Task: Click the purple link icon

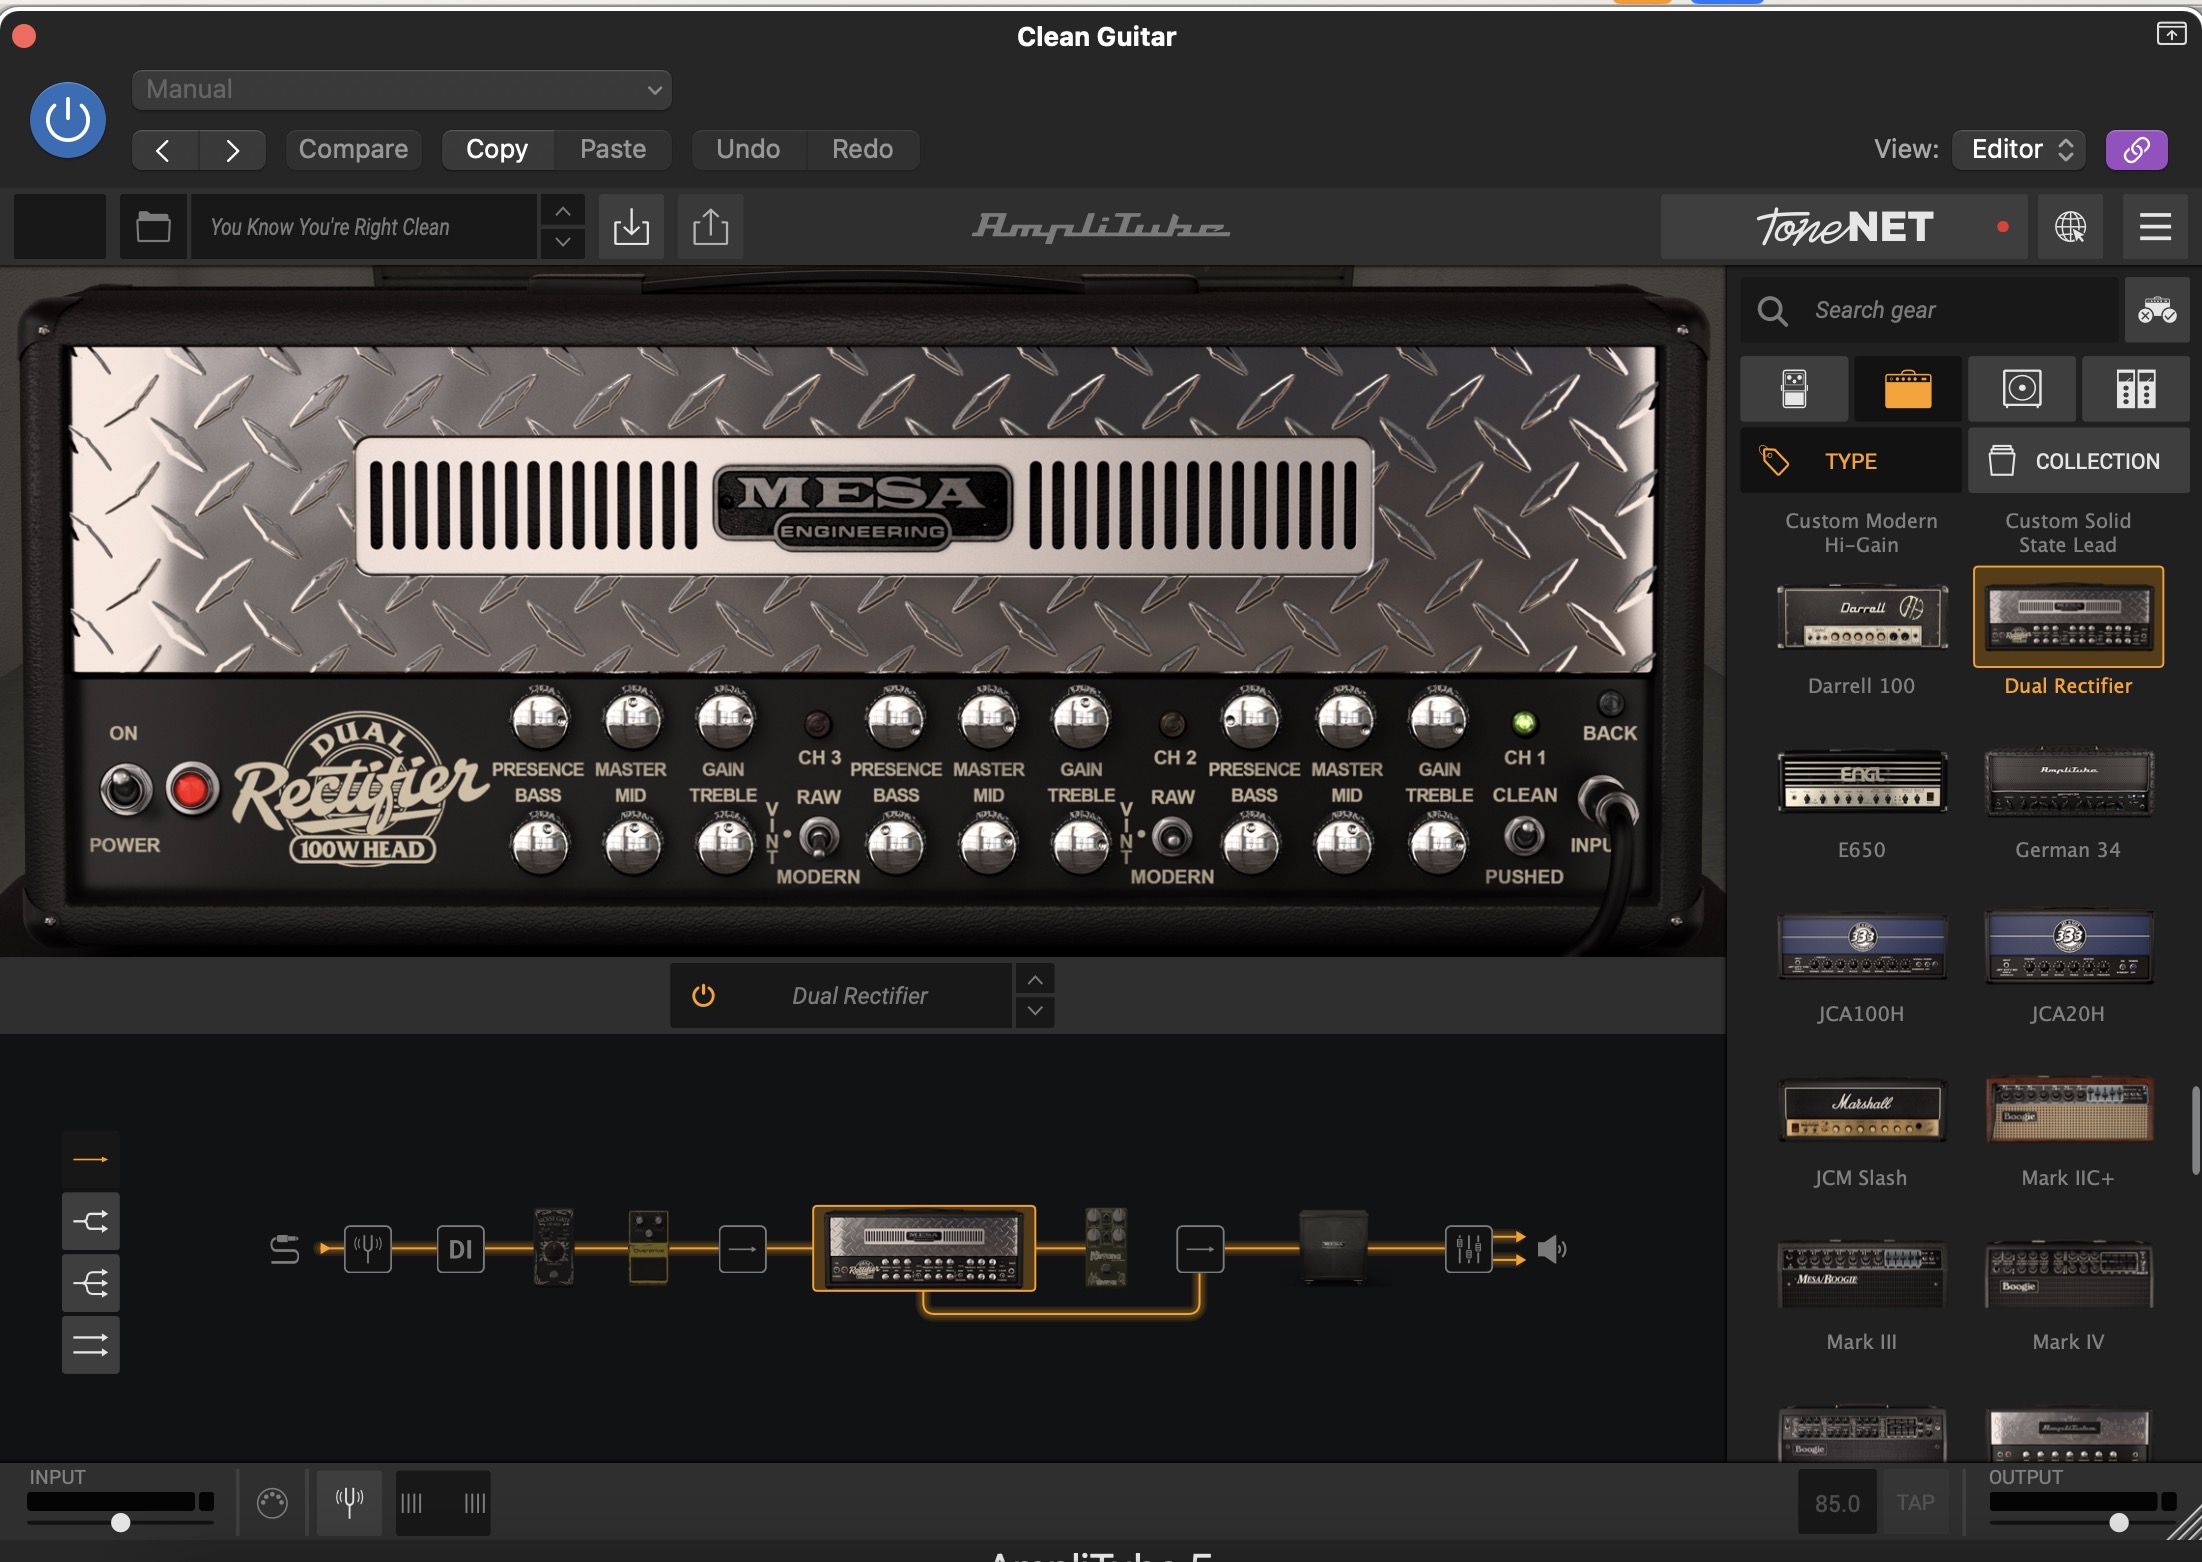Action: click(2137, 150)
